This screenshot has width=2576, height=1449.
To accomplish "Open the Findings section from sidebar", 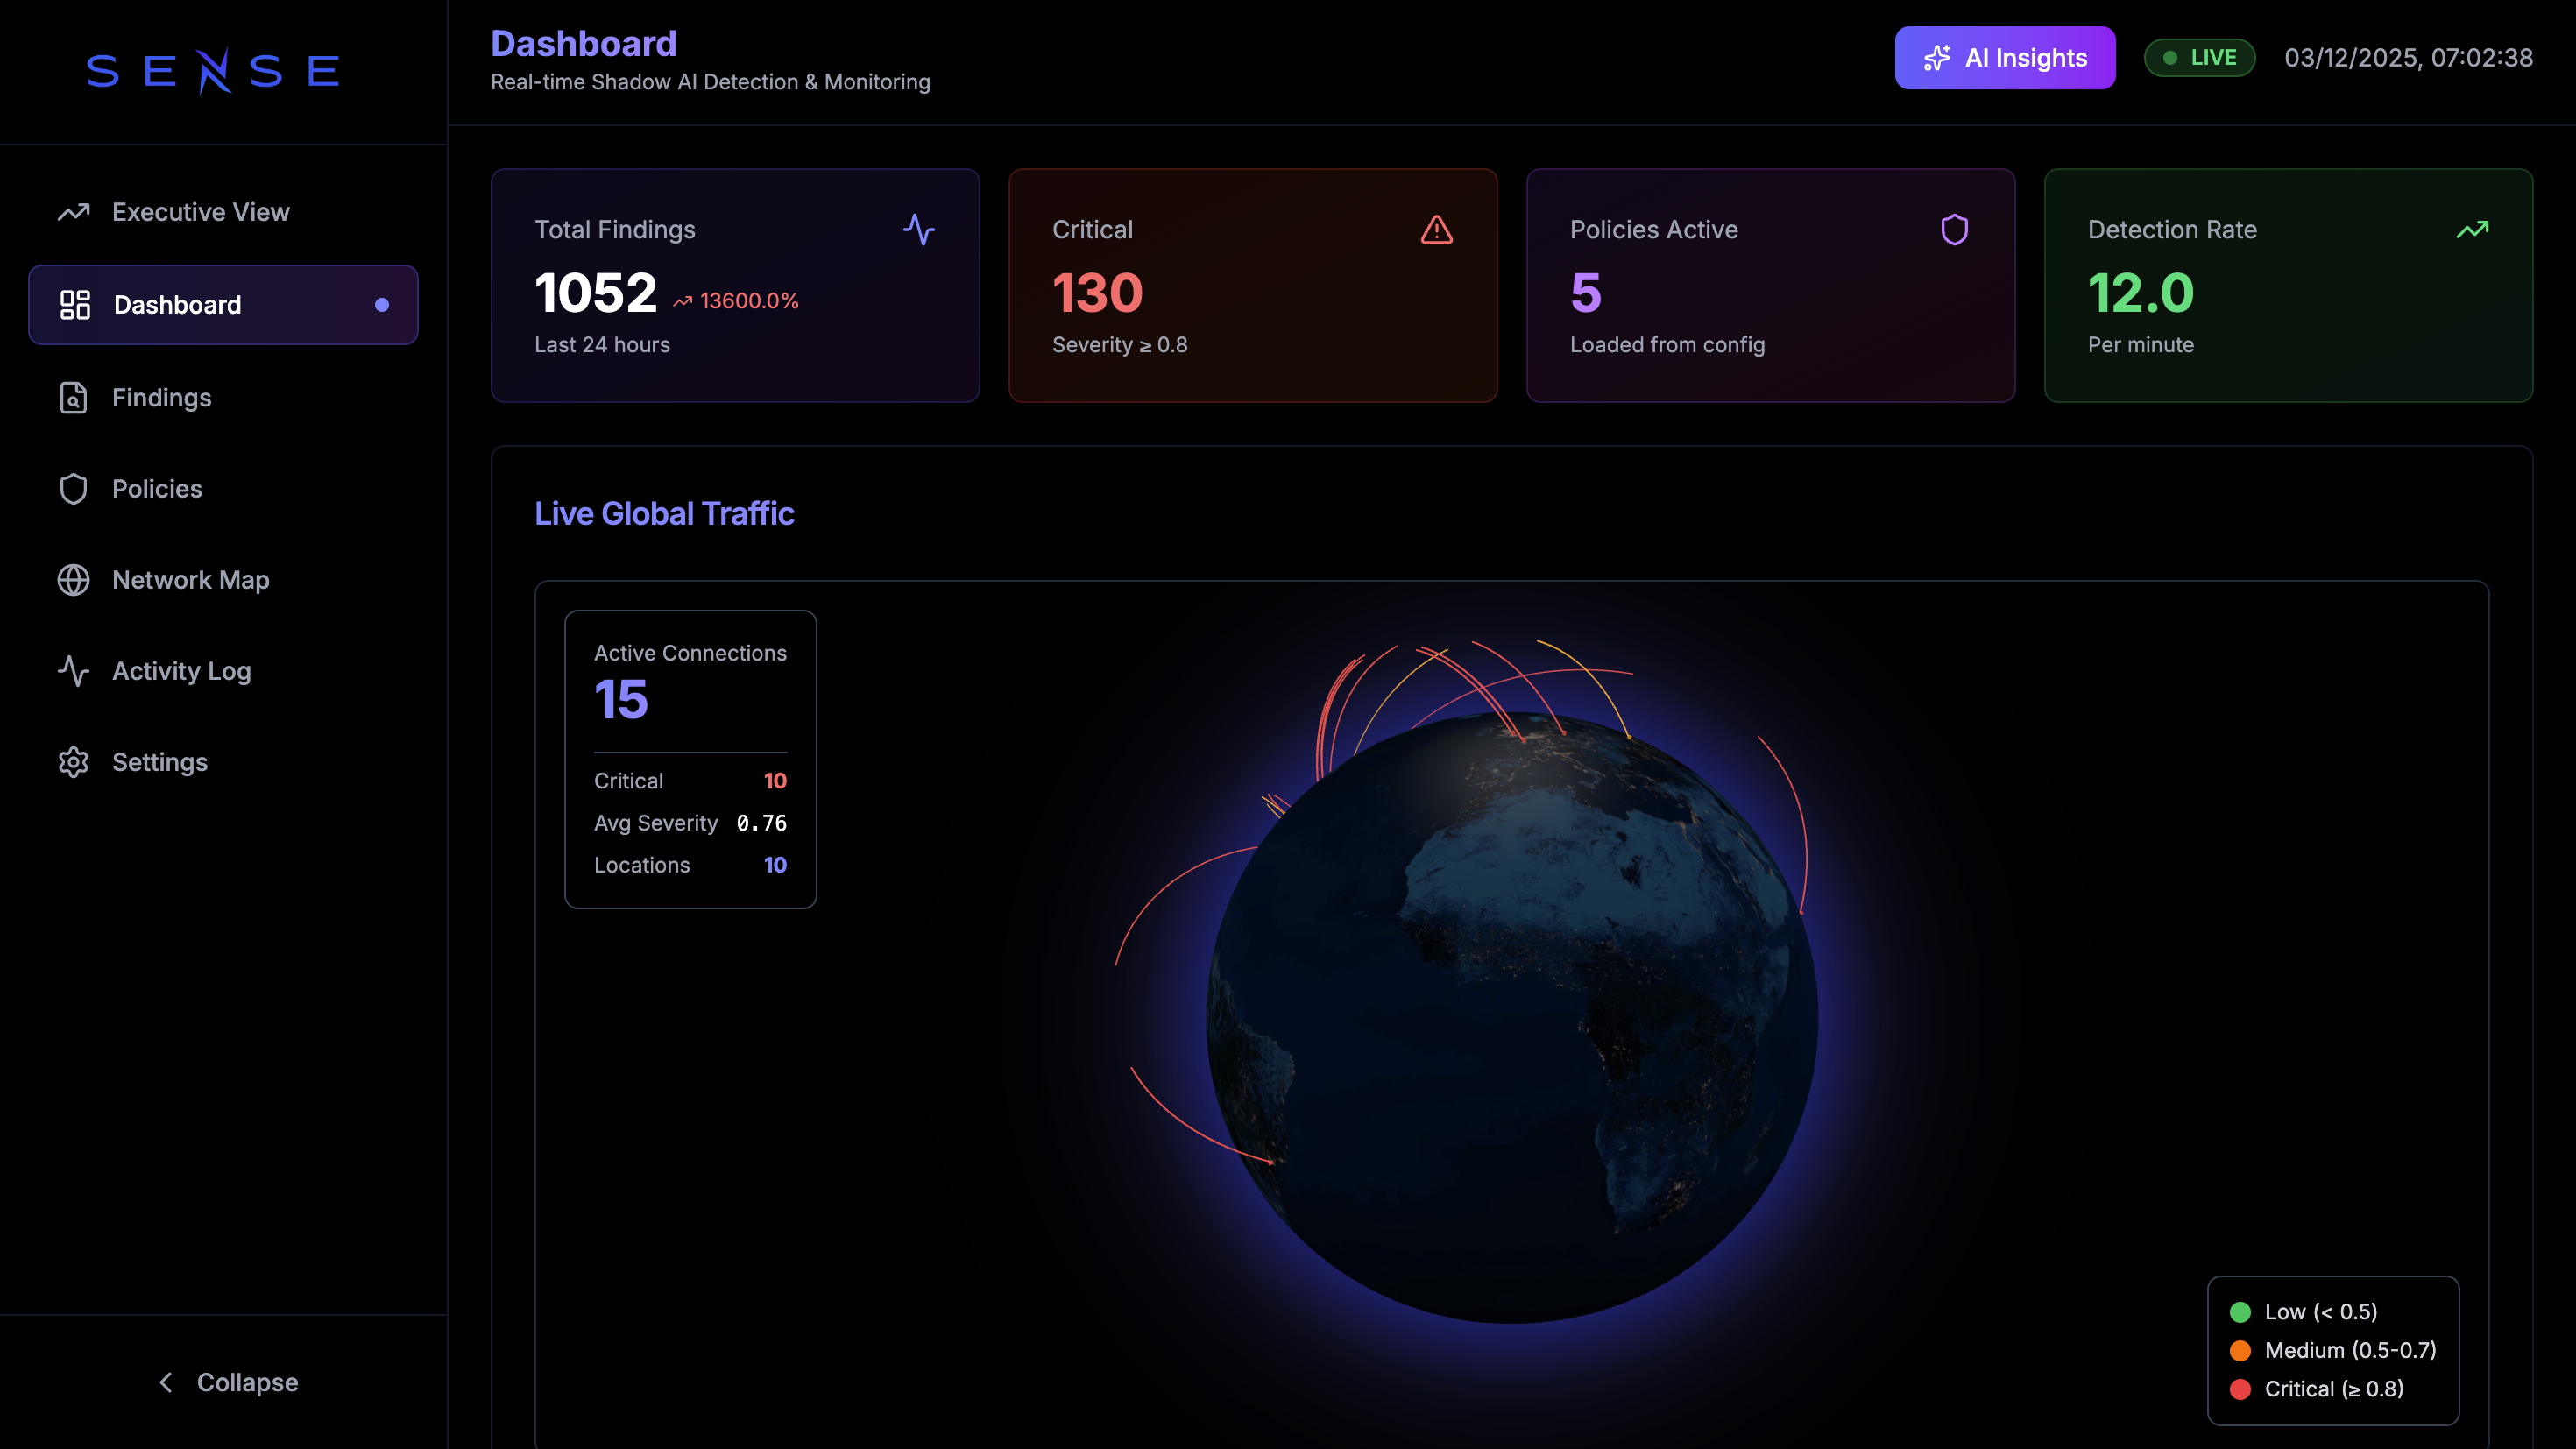I will 162,397.
